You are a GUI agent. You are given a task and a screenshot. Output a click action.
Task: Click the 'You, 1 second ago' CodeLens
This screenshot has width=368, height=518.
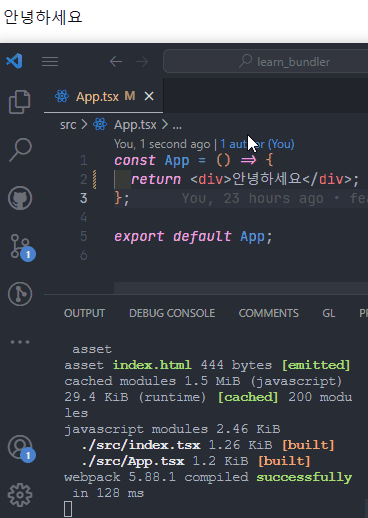[x=162, y=144]
